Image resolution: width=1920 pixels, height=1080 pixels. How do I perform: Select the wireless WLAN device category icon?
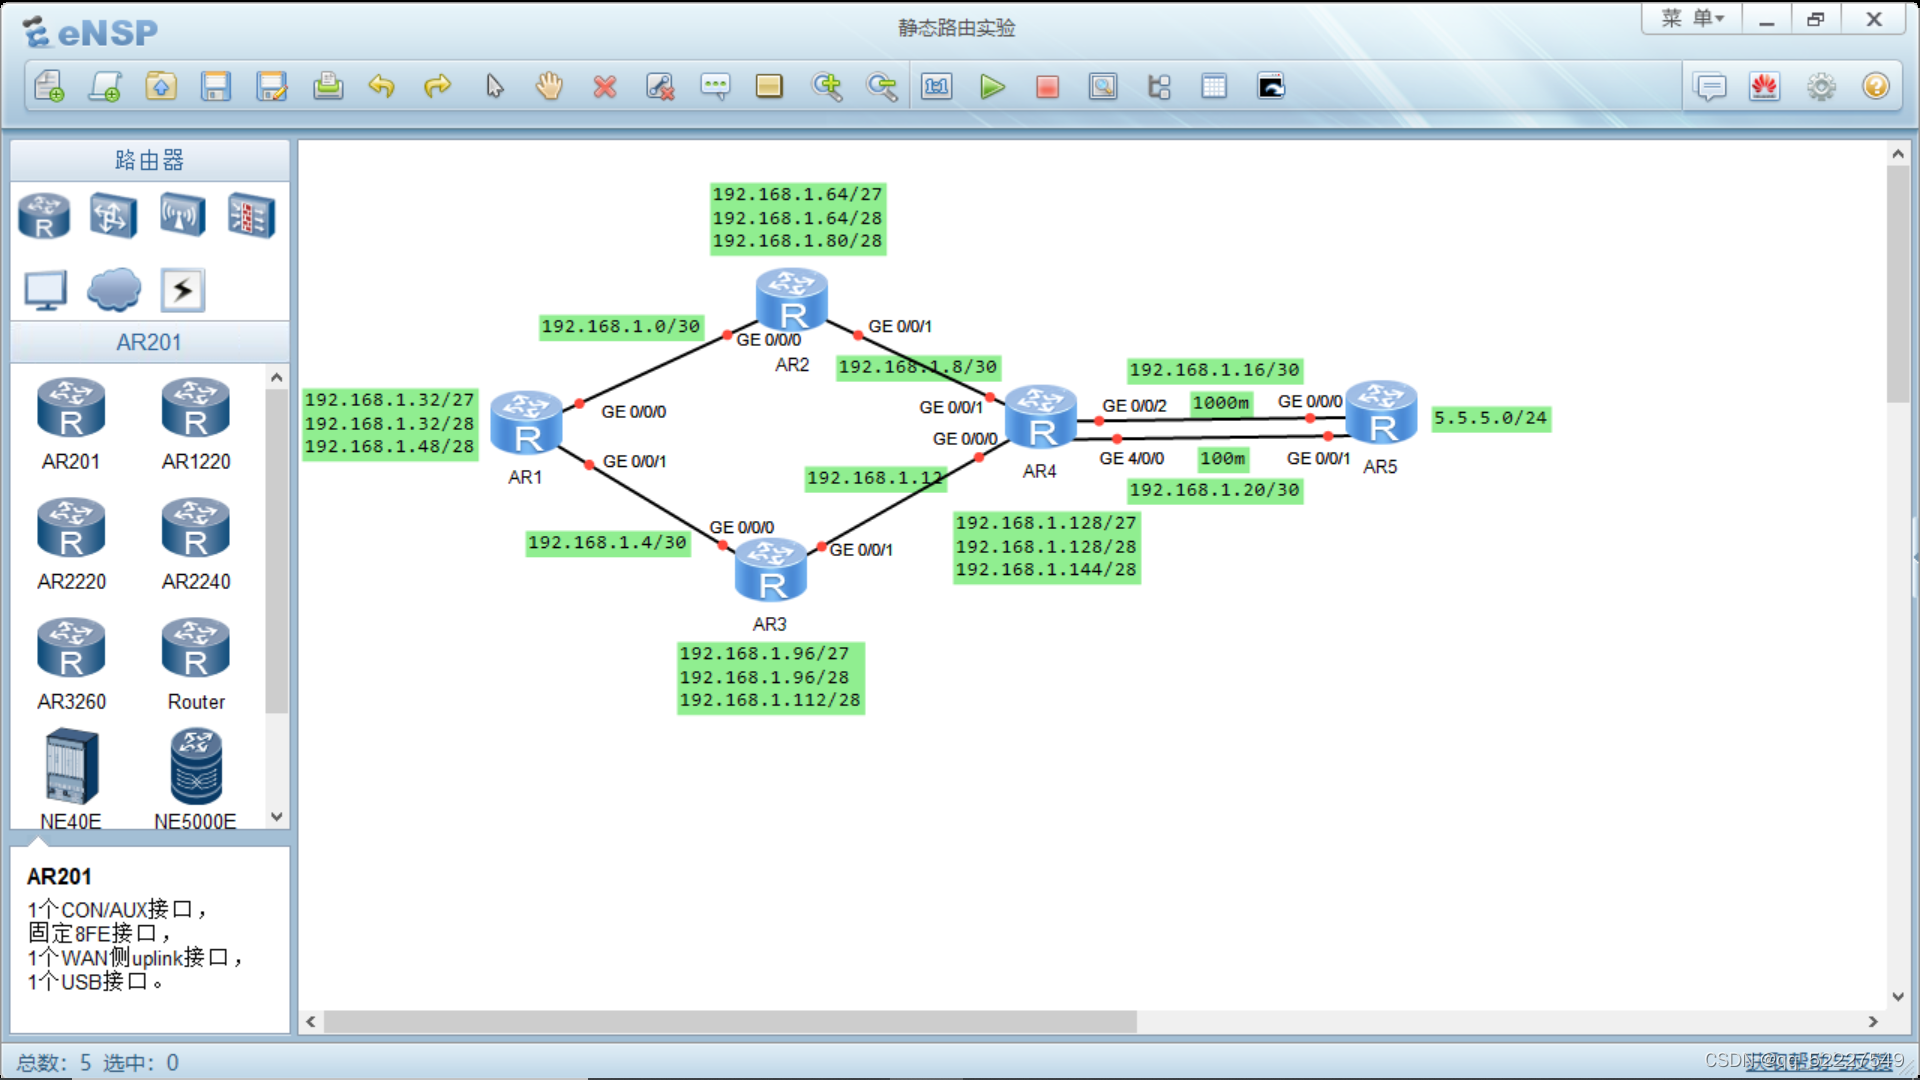click(x=182, y=215)
